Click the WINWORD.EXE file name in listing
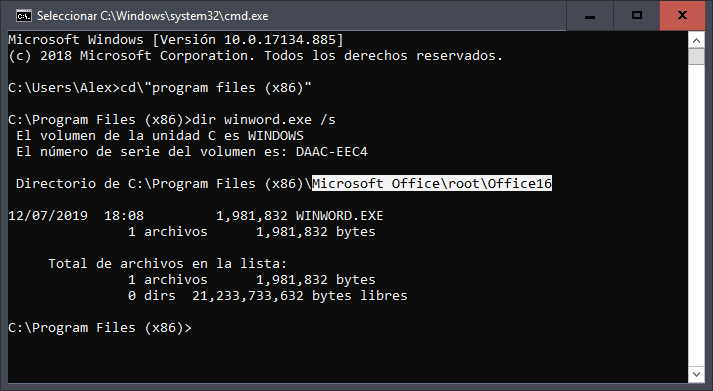 coord(339,216)
